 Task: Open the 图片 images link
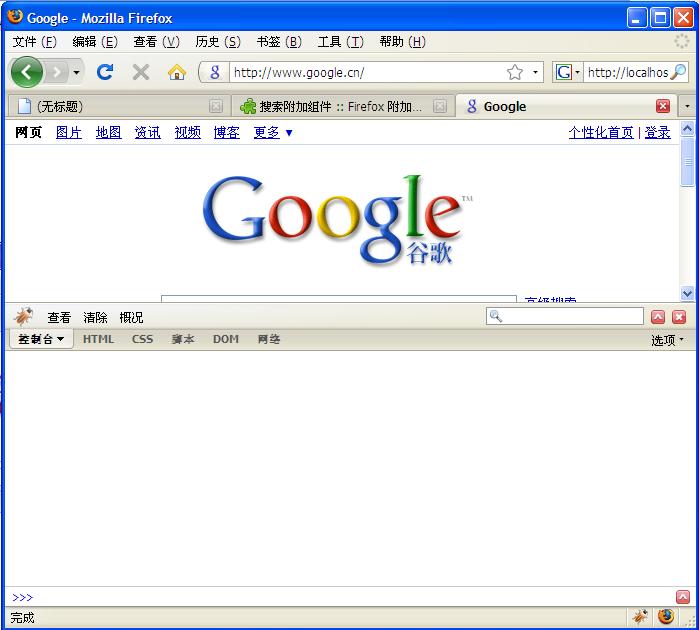[69, 132]
